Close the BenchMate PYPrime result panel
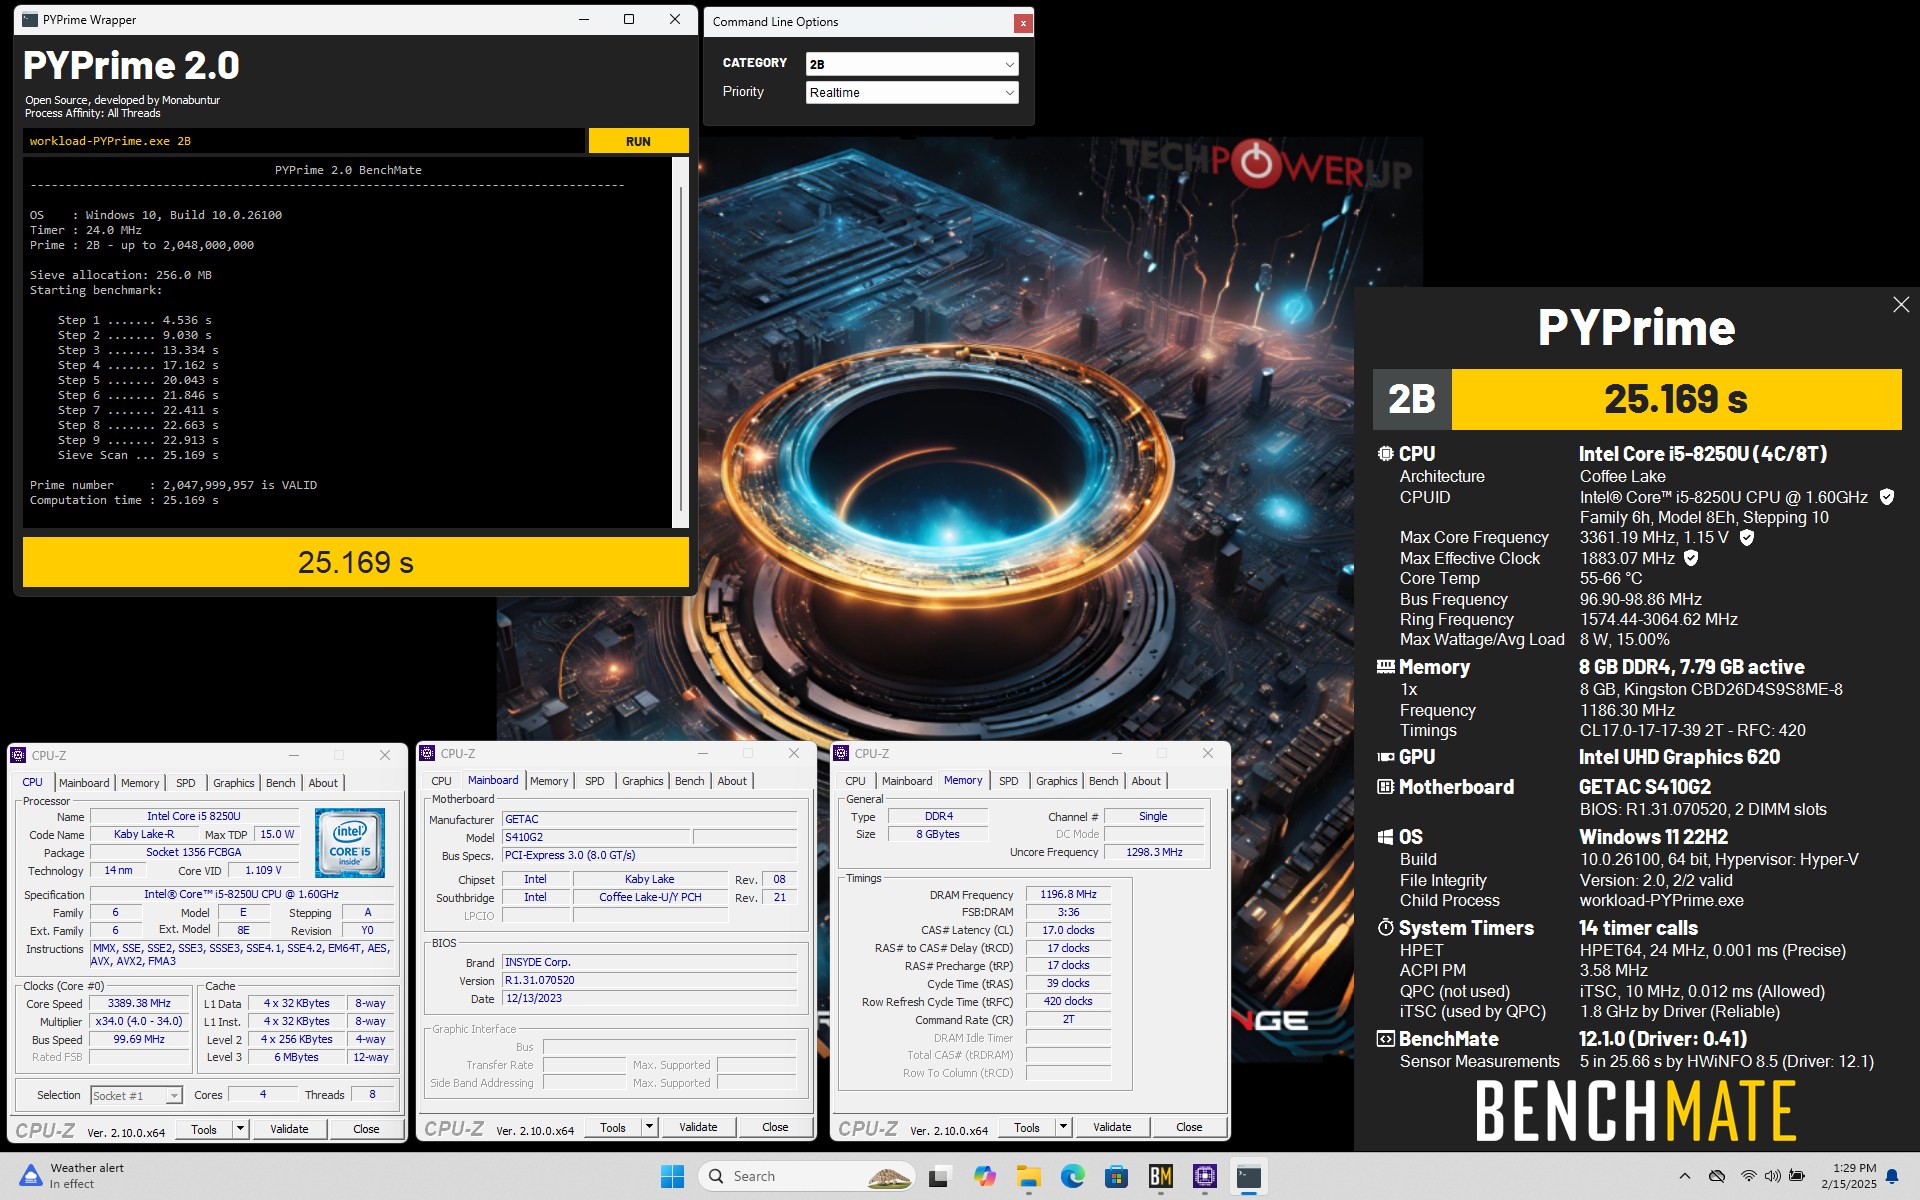 (x=1901, y=305)
